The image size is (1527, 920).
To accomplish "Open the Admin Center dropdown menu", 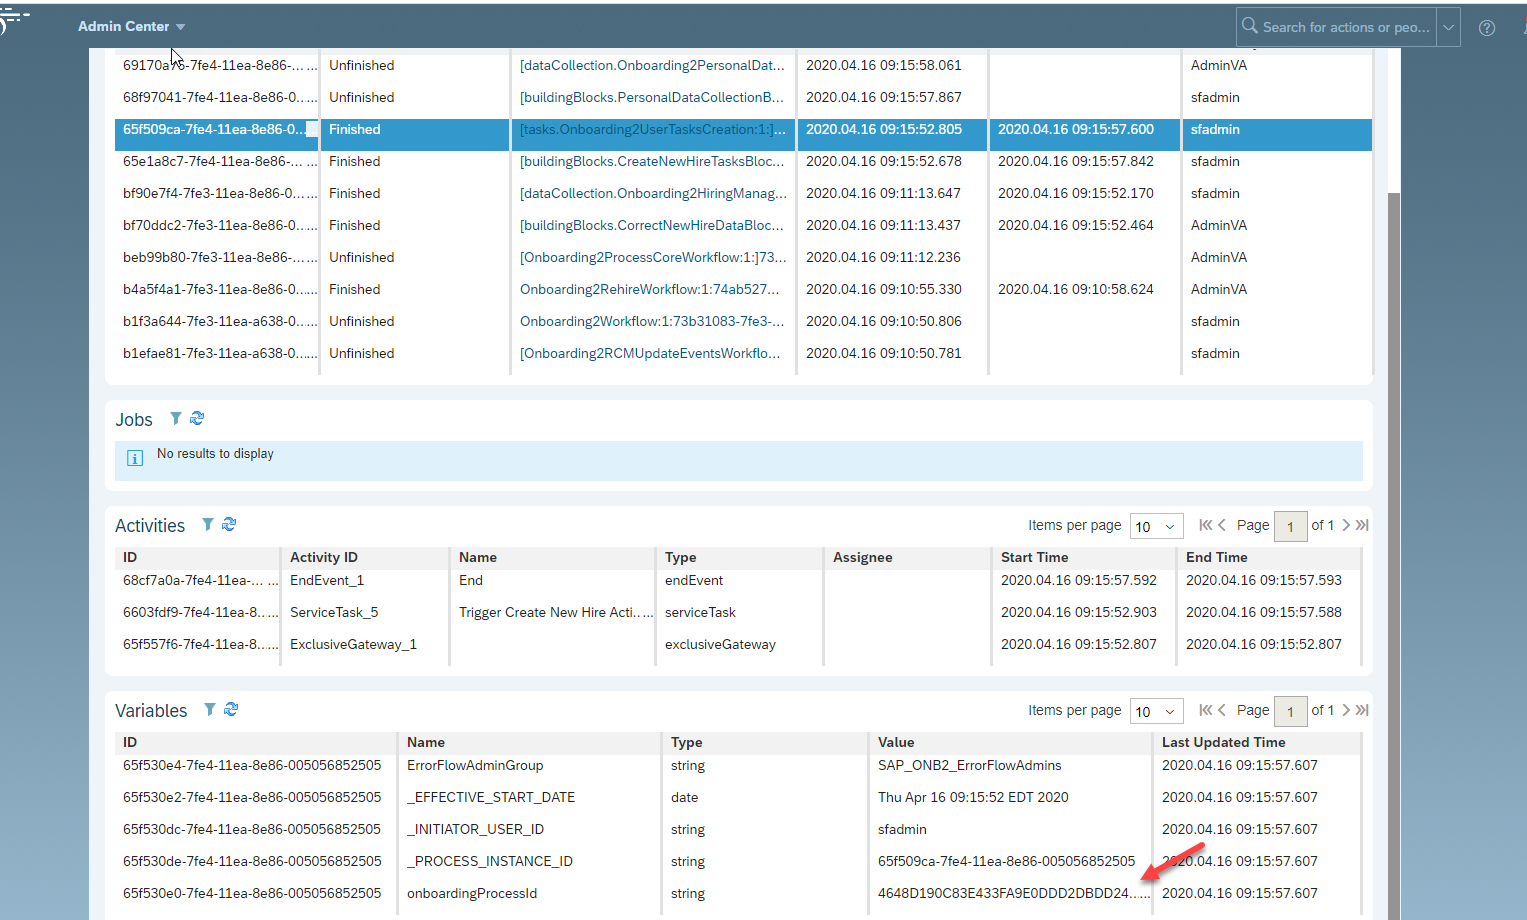I will click(x=131, y=27).
